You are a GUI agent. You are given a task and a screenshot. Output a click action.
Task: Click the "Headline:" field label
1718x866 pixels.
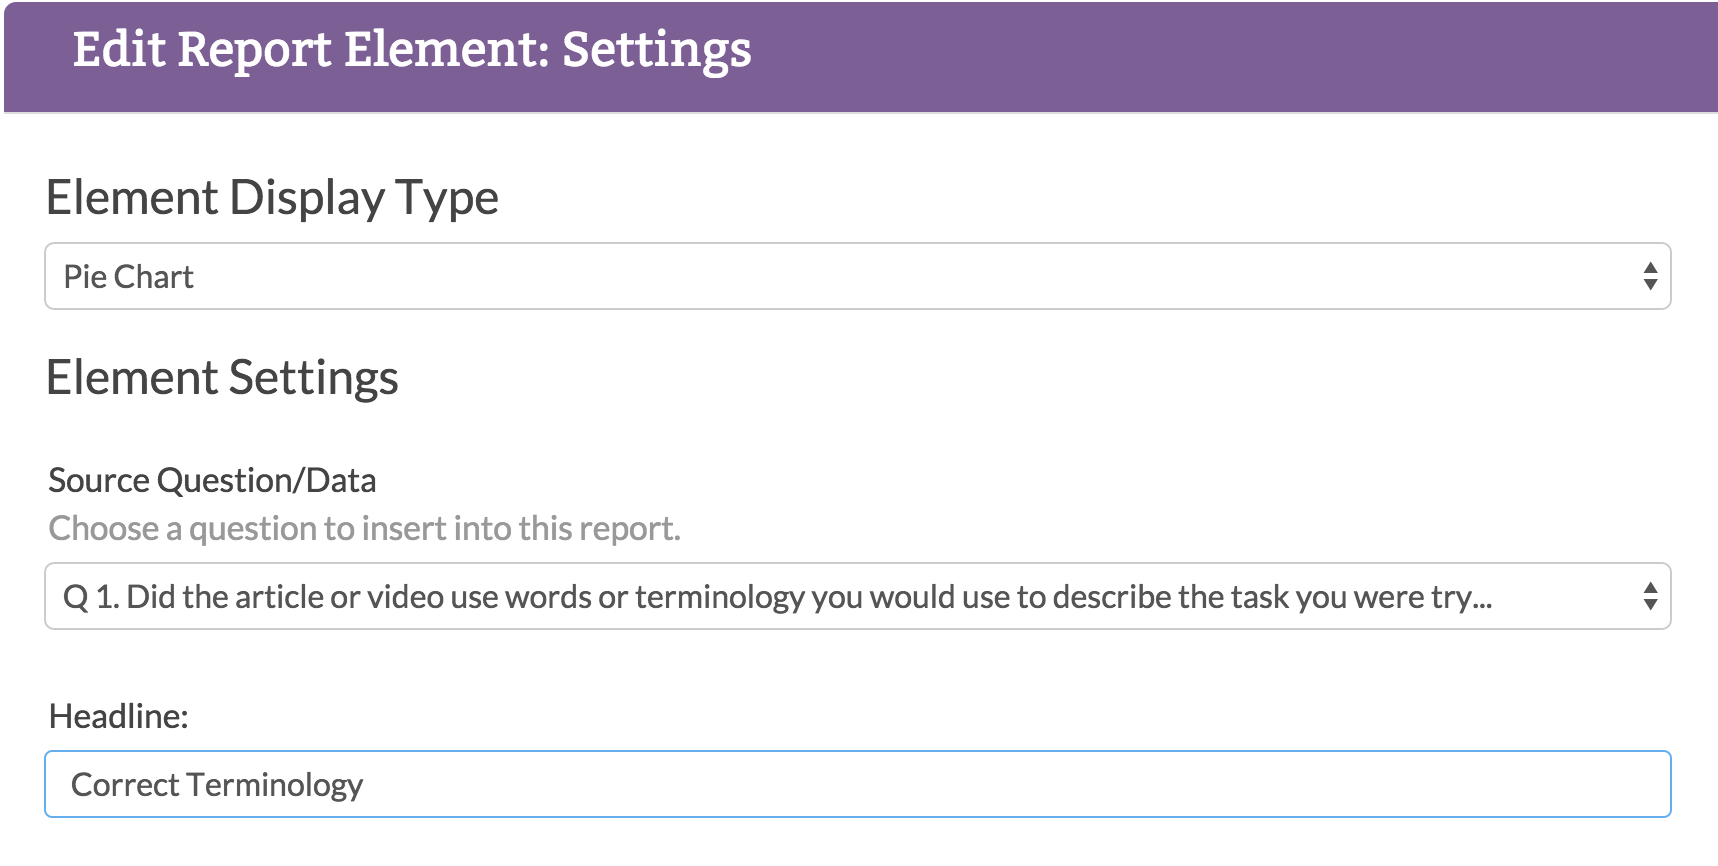(x=118, y=716)
